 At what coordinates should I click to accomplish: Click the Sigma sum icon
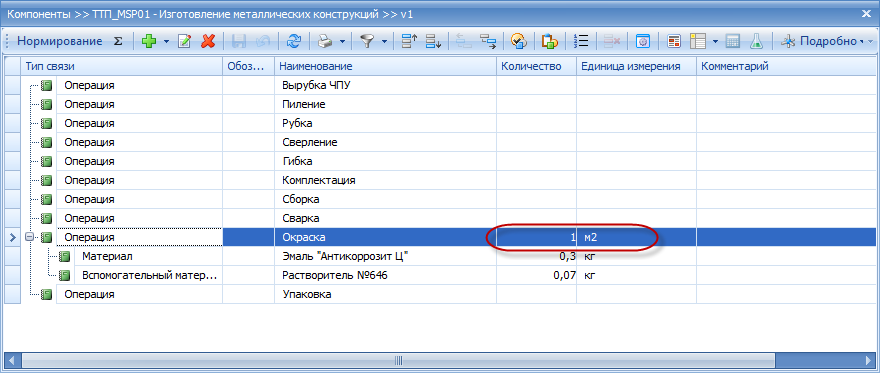(x=118, y=41)
